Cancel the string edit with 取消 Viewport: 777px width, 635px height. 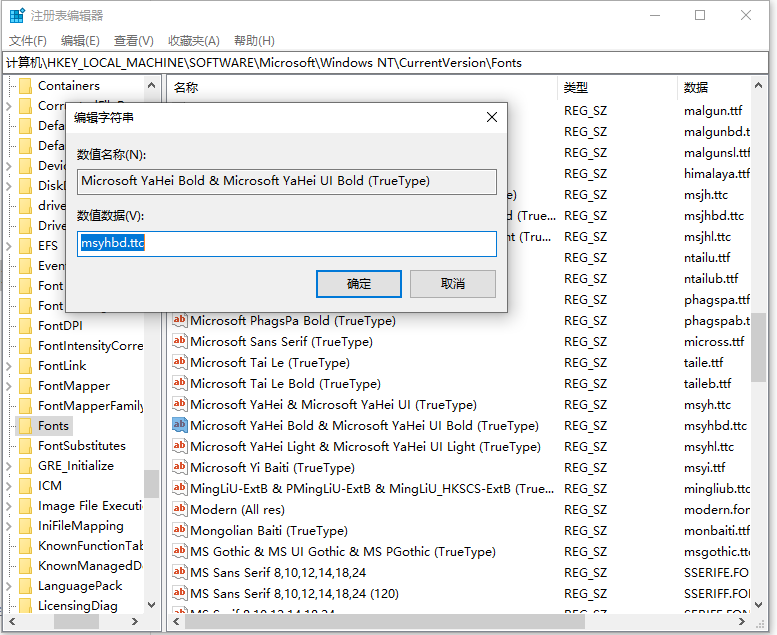tap(452, 284)
